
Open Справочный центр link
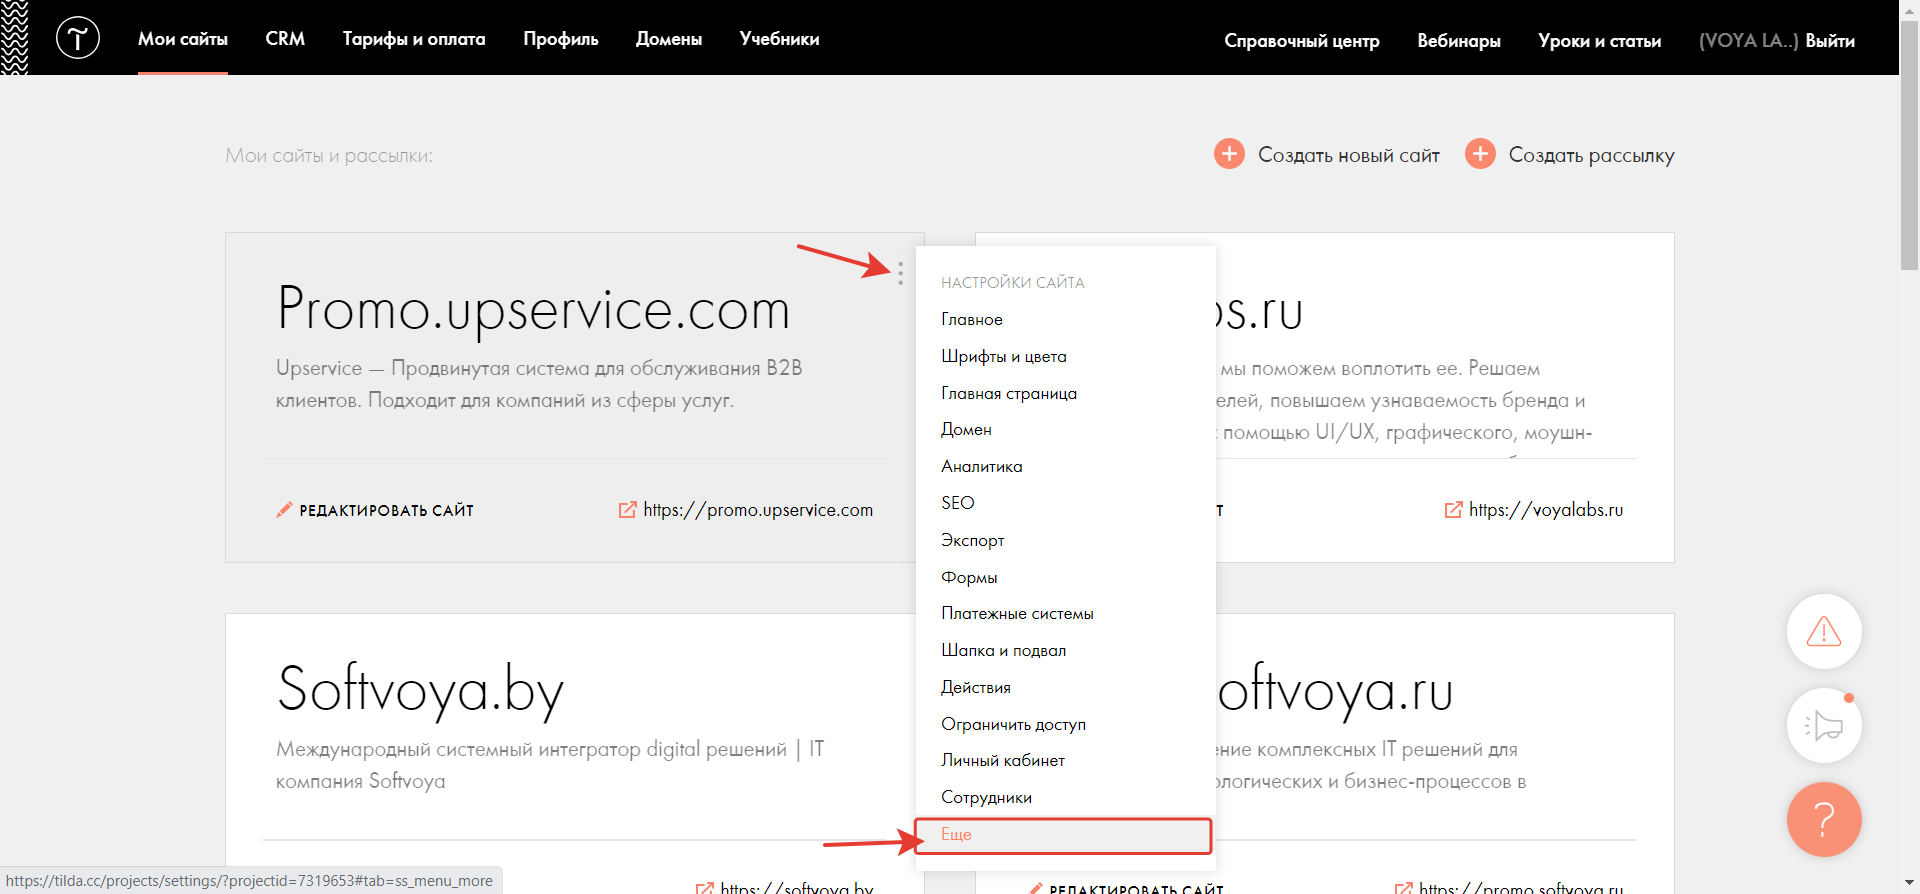click(x=1302, y=41)
